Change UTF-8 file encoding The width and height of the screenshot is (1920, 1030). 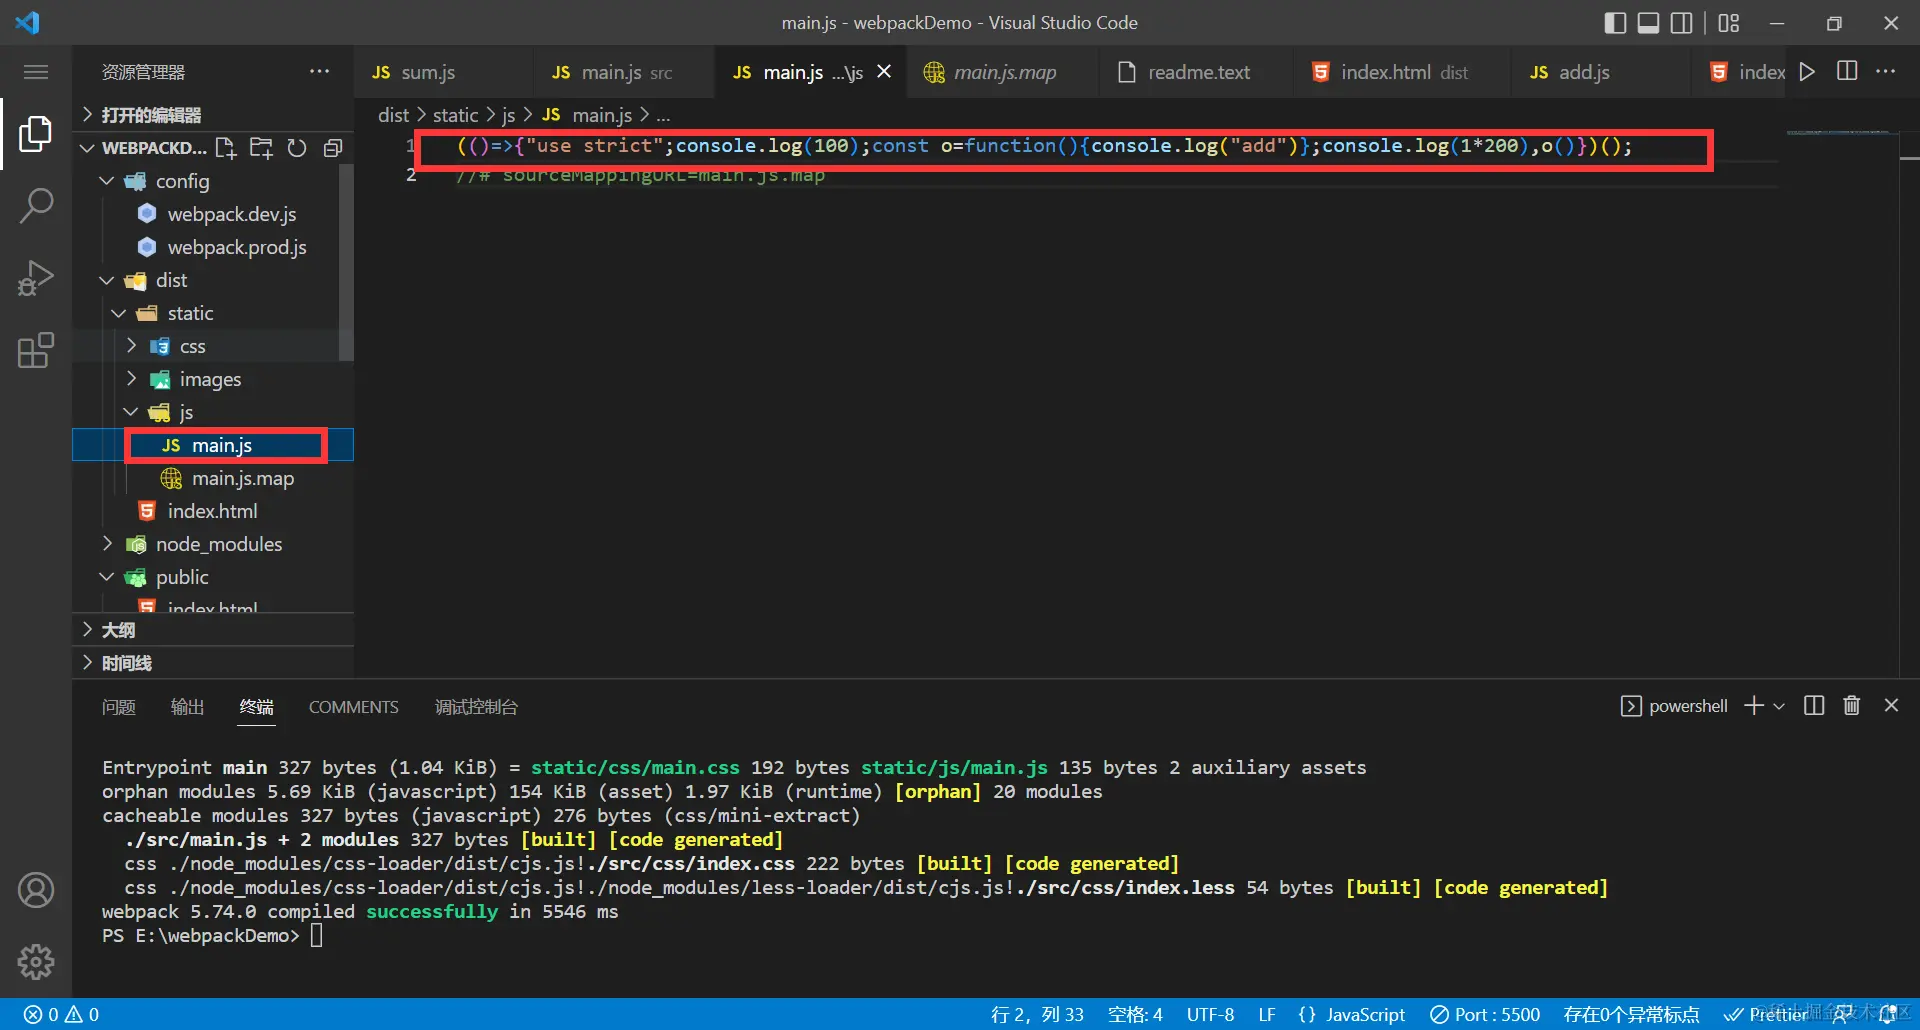tap(1210, 1014)
